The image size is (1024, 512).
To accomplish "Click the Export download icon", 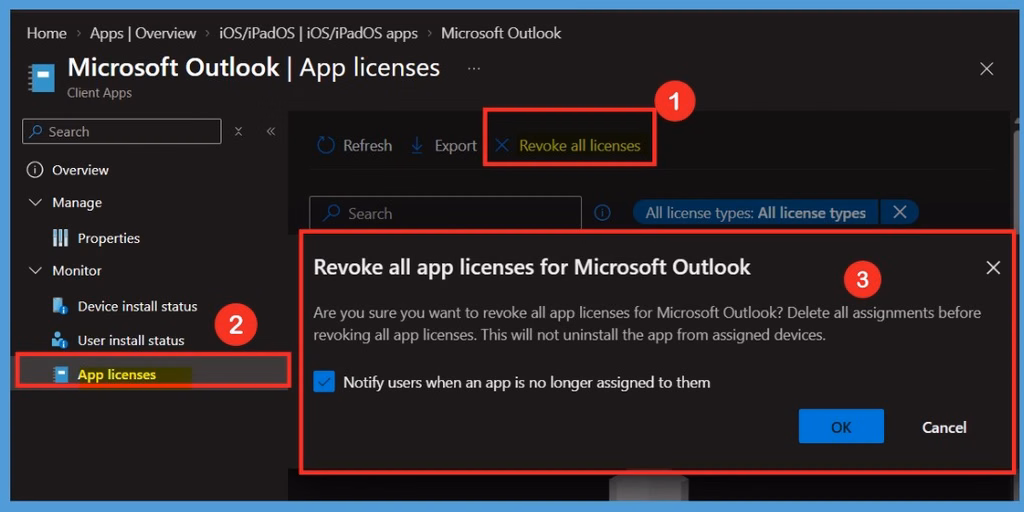I will [x=417, y=145].
